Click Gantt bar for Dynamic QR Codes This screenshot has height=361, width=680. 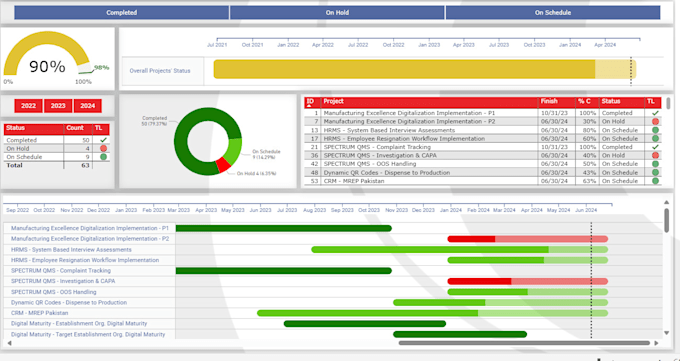coord(500,302)
